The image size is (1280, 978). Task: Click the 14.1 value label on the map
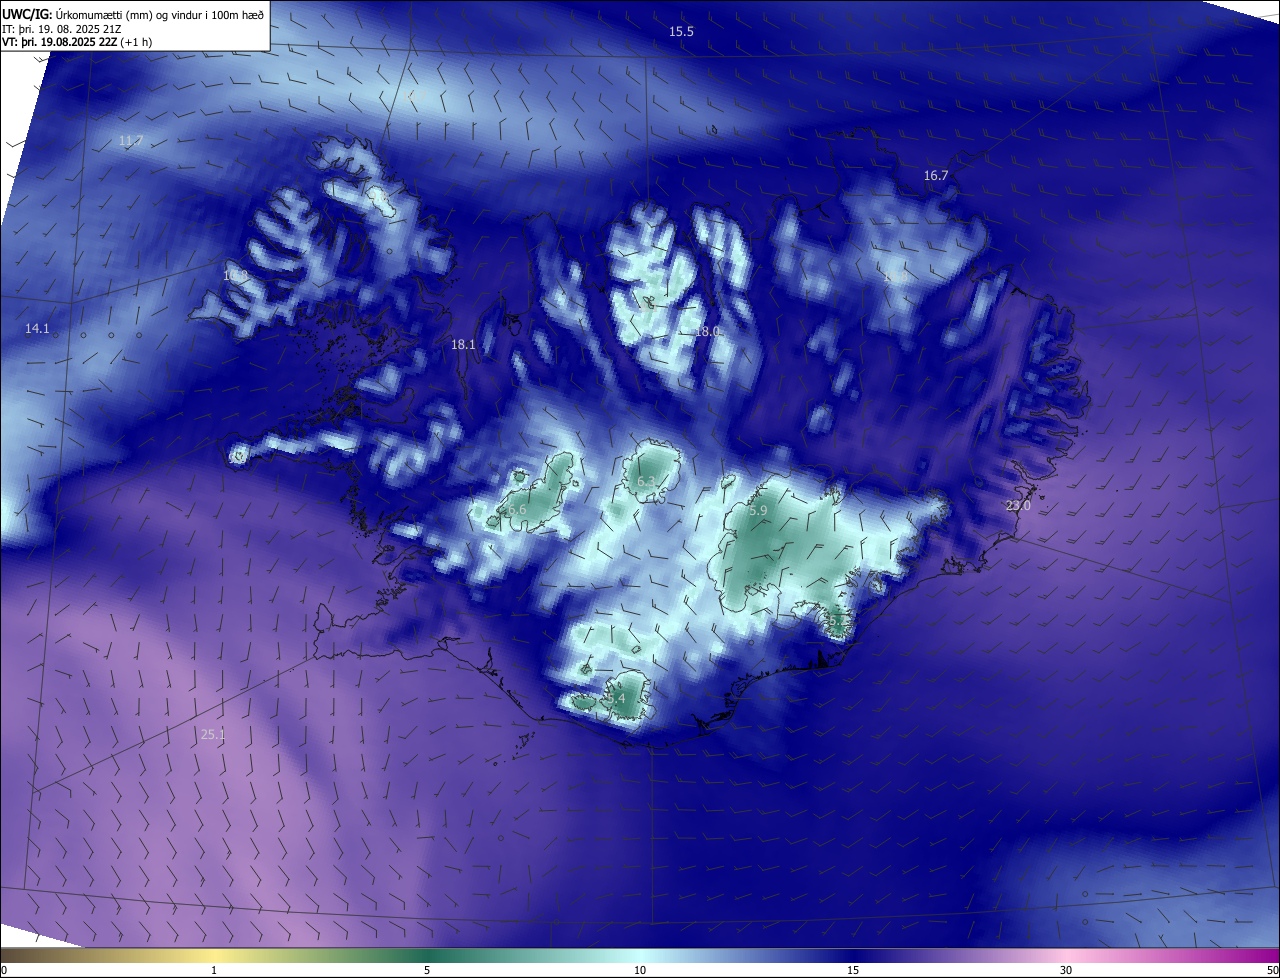[x=37, y=328]
